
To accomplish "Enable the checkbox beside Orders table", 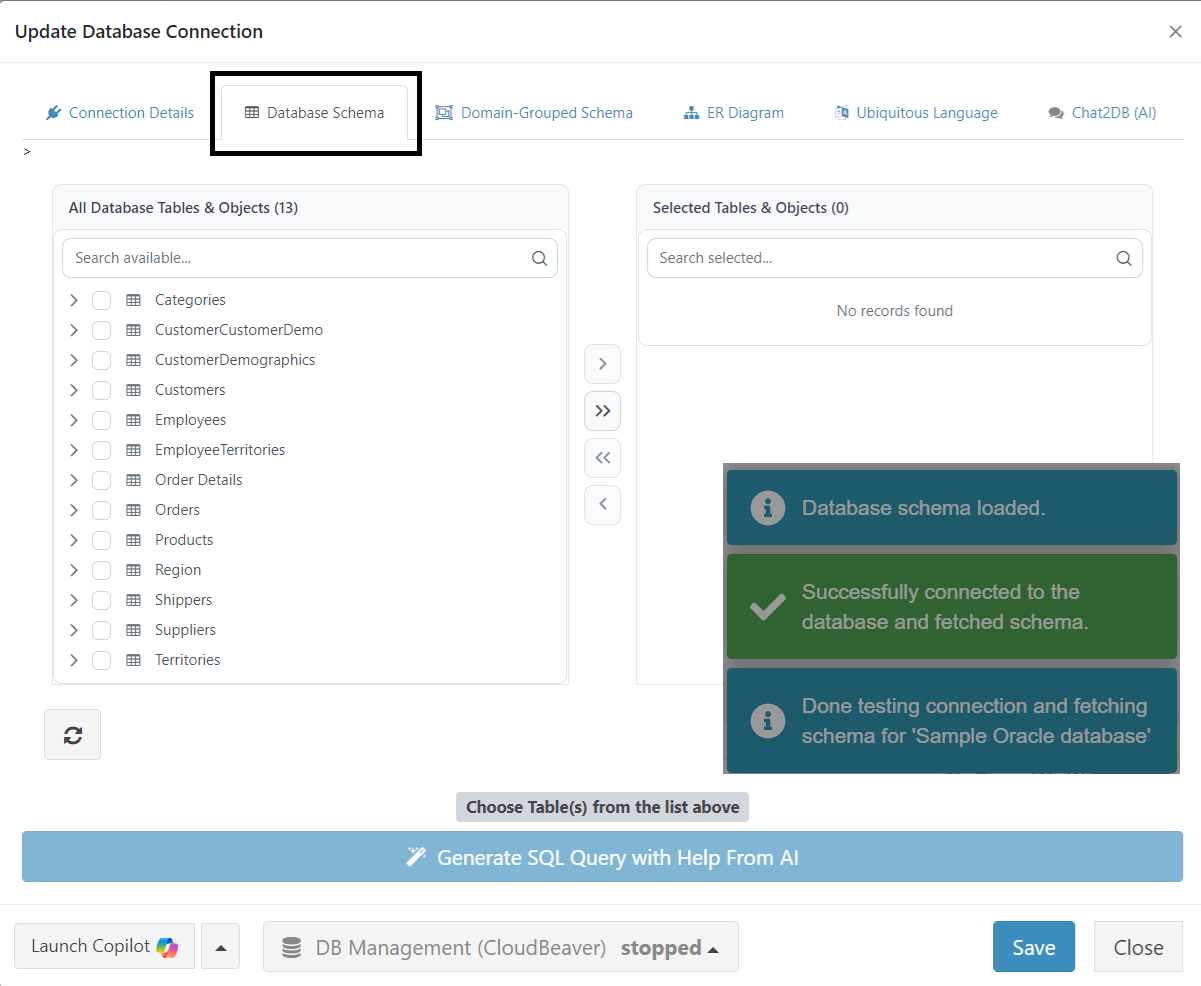I will [x=101, y=510].
